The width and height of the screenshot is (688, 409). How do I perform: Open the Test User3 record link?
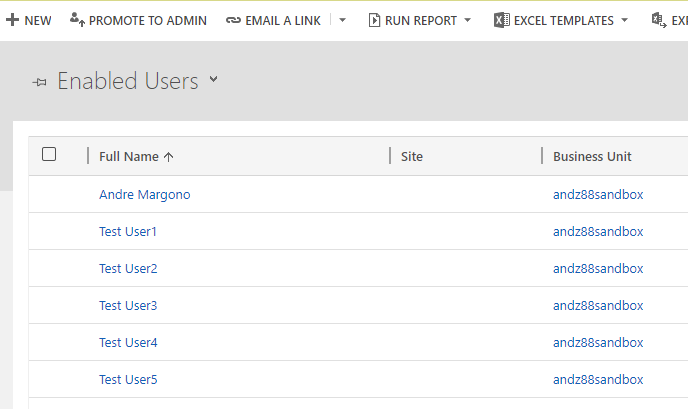point(128,306)
